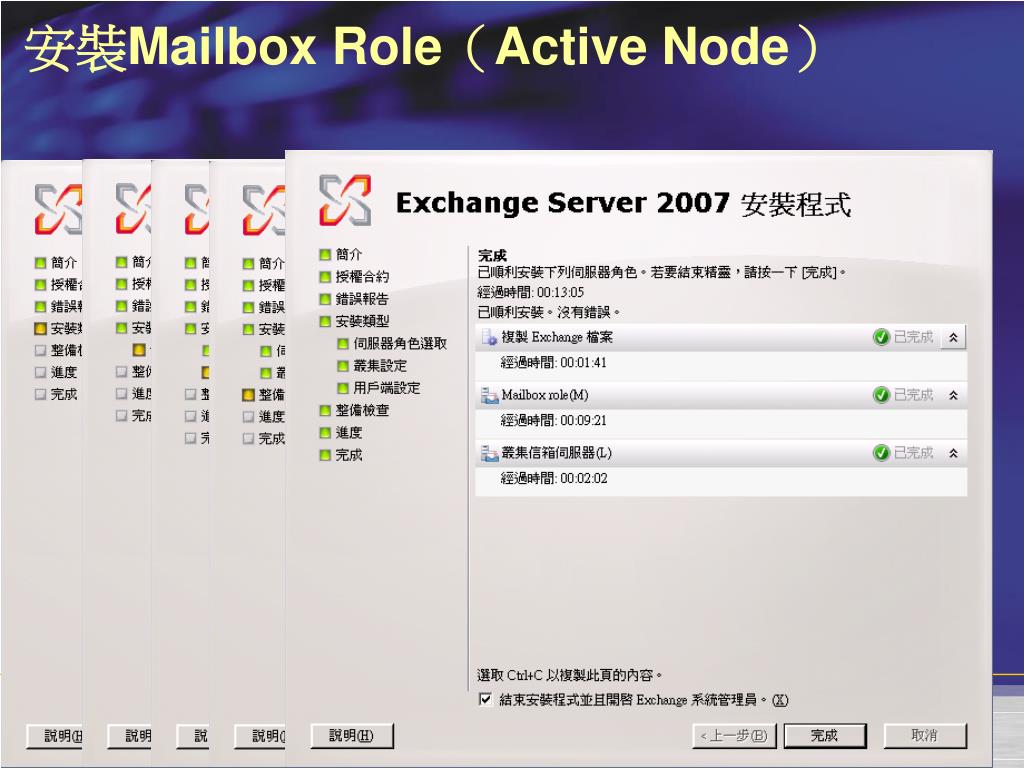This screenshot has width=1024, height=768.
Task: Click green 簡介 marker in leftmost background window
Action: point(40,263)
